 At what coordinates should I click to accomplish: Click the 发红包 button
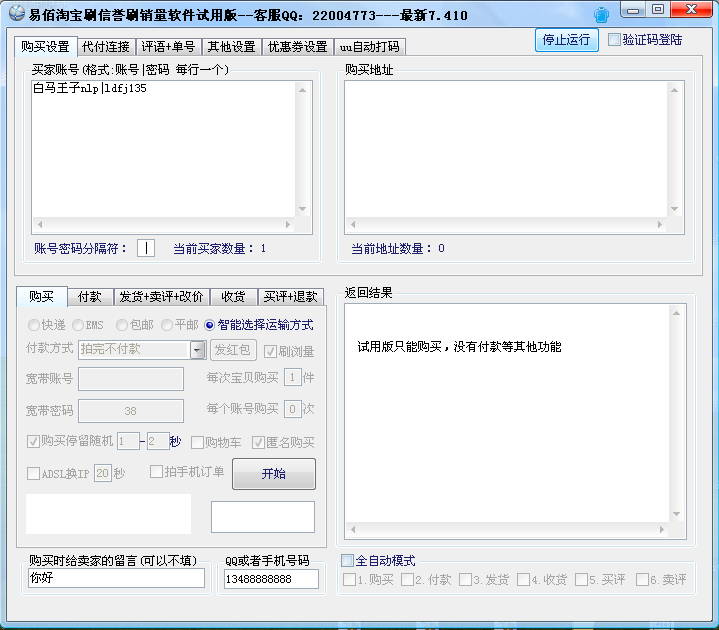(x=233, y=350)
